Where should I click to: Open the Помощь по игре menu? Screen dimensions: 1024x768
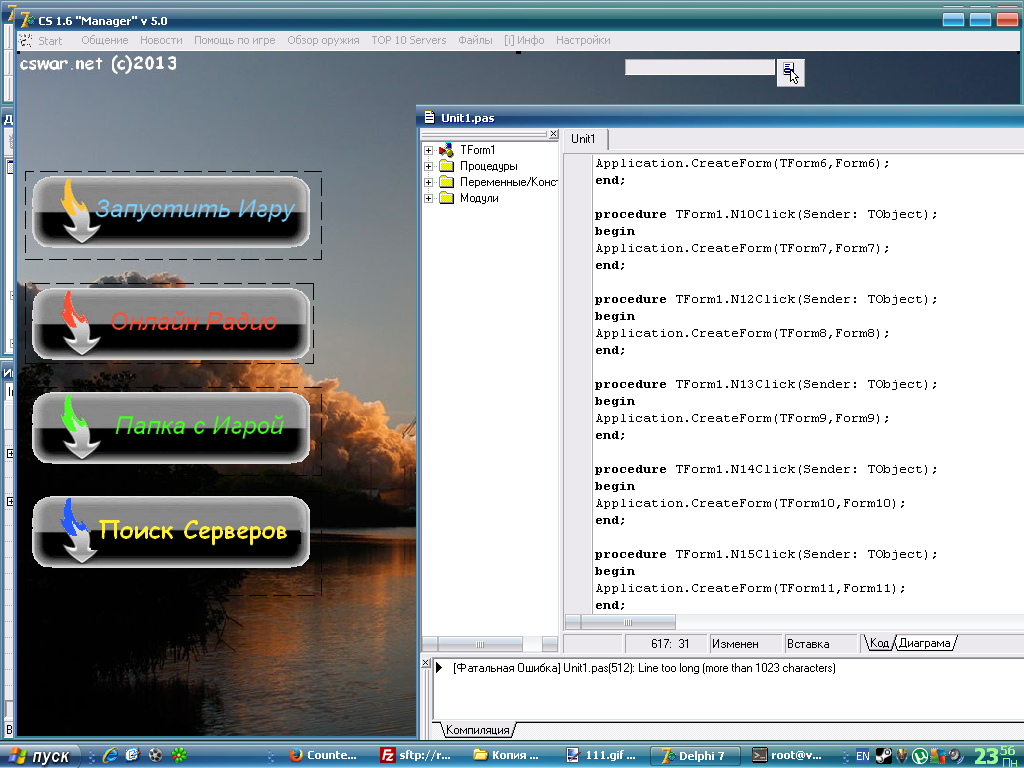[x=234, y=40]
